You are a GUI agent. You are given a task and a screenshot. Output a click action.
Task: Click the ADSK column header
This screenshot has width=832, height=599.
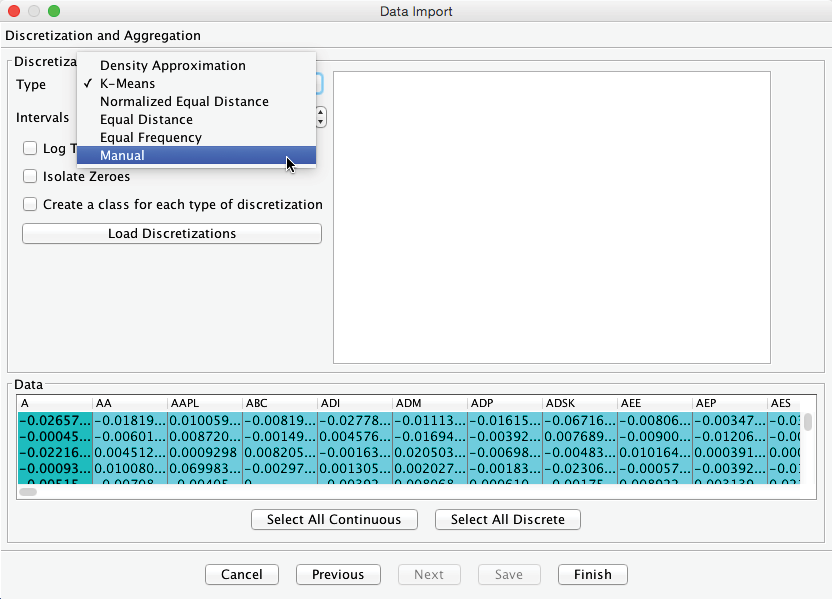(x=580, y=403)
